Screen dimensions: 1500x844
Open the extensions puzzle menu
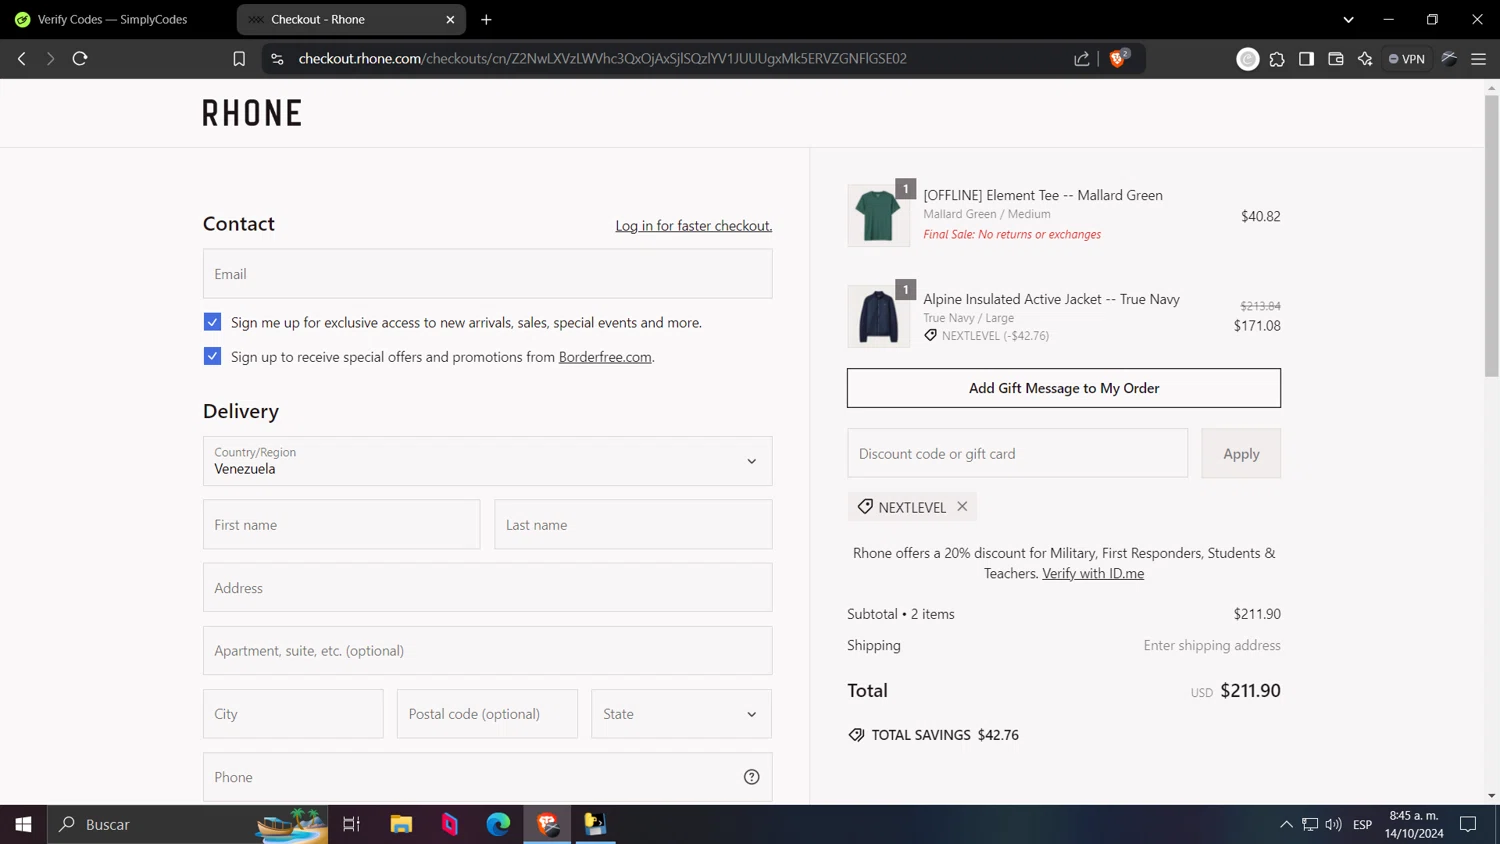coord(1277,59)
